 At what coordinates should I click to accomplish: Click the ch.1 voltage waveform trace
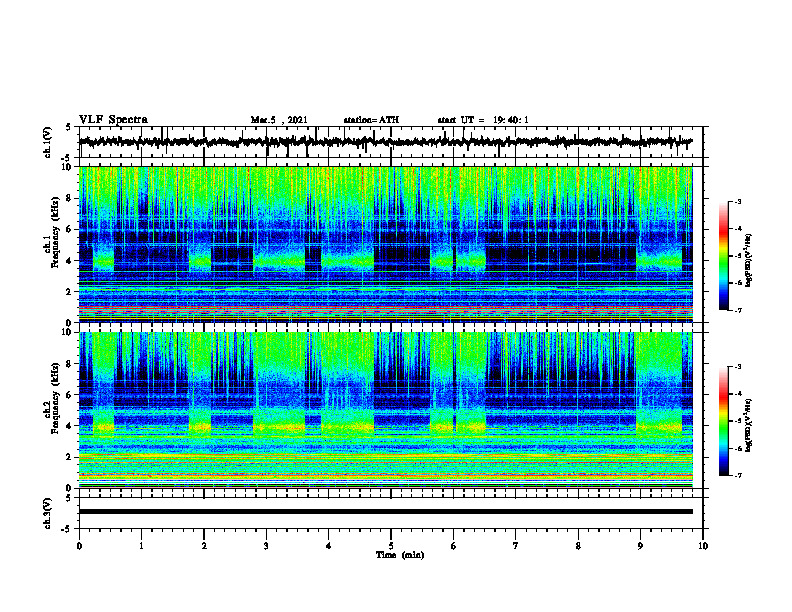[x=385, y=142]
